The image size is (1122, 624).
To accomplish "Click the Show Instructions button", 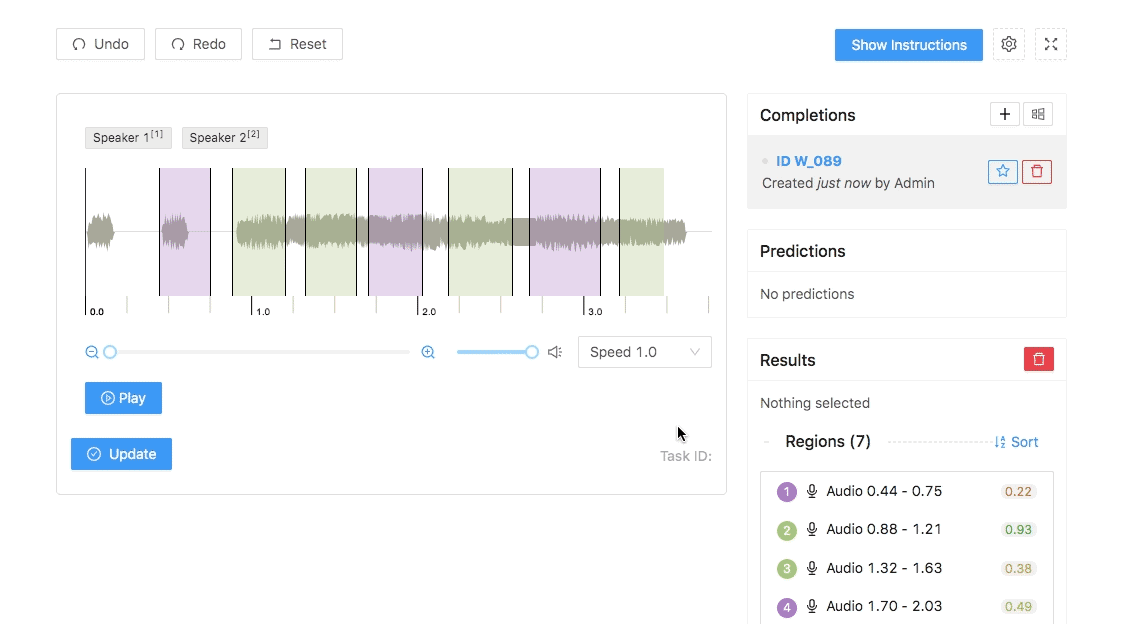I will [908, 45].
